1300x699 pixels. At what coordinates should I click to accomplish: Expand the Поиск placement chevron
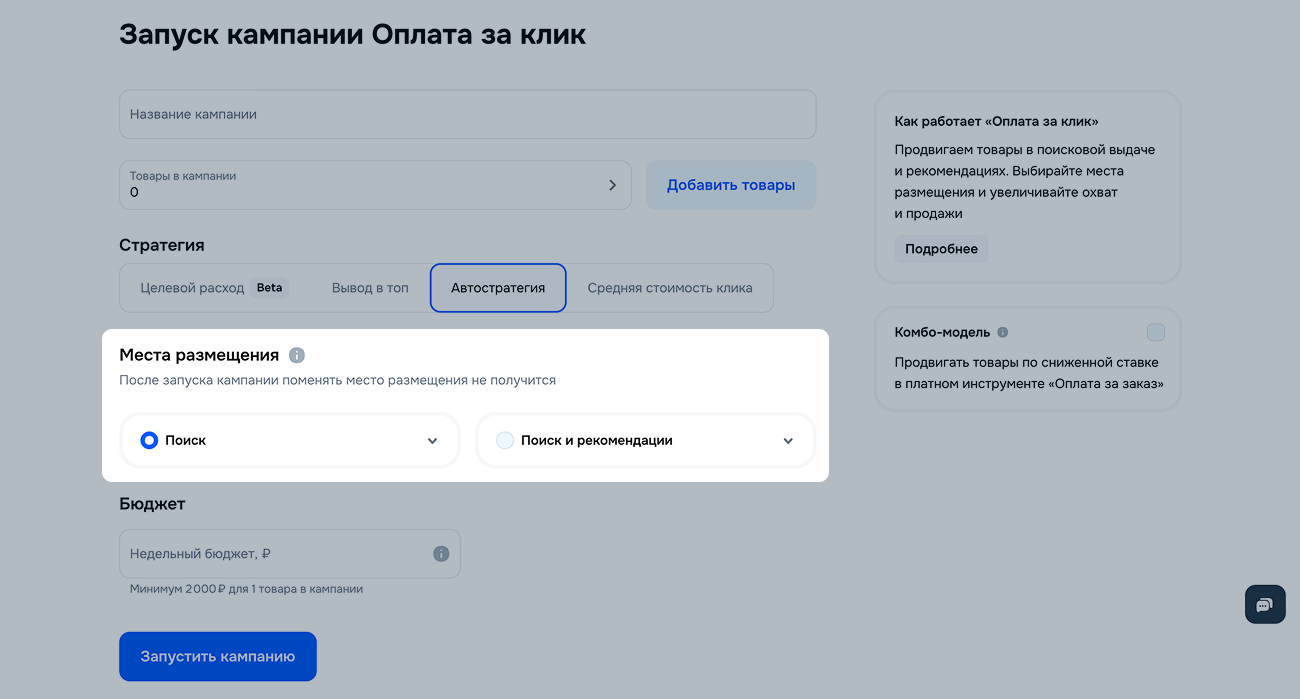[432, 441]
